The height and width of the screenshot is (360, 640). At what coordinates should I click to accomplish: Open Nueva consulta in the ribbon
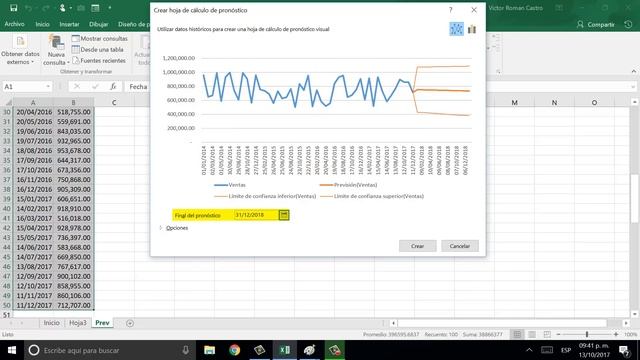56,50
